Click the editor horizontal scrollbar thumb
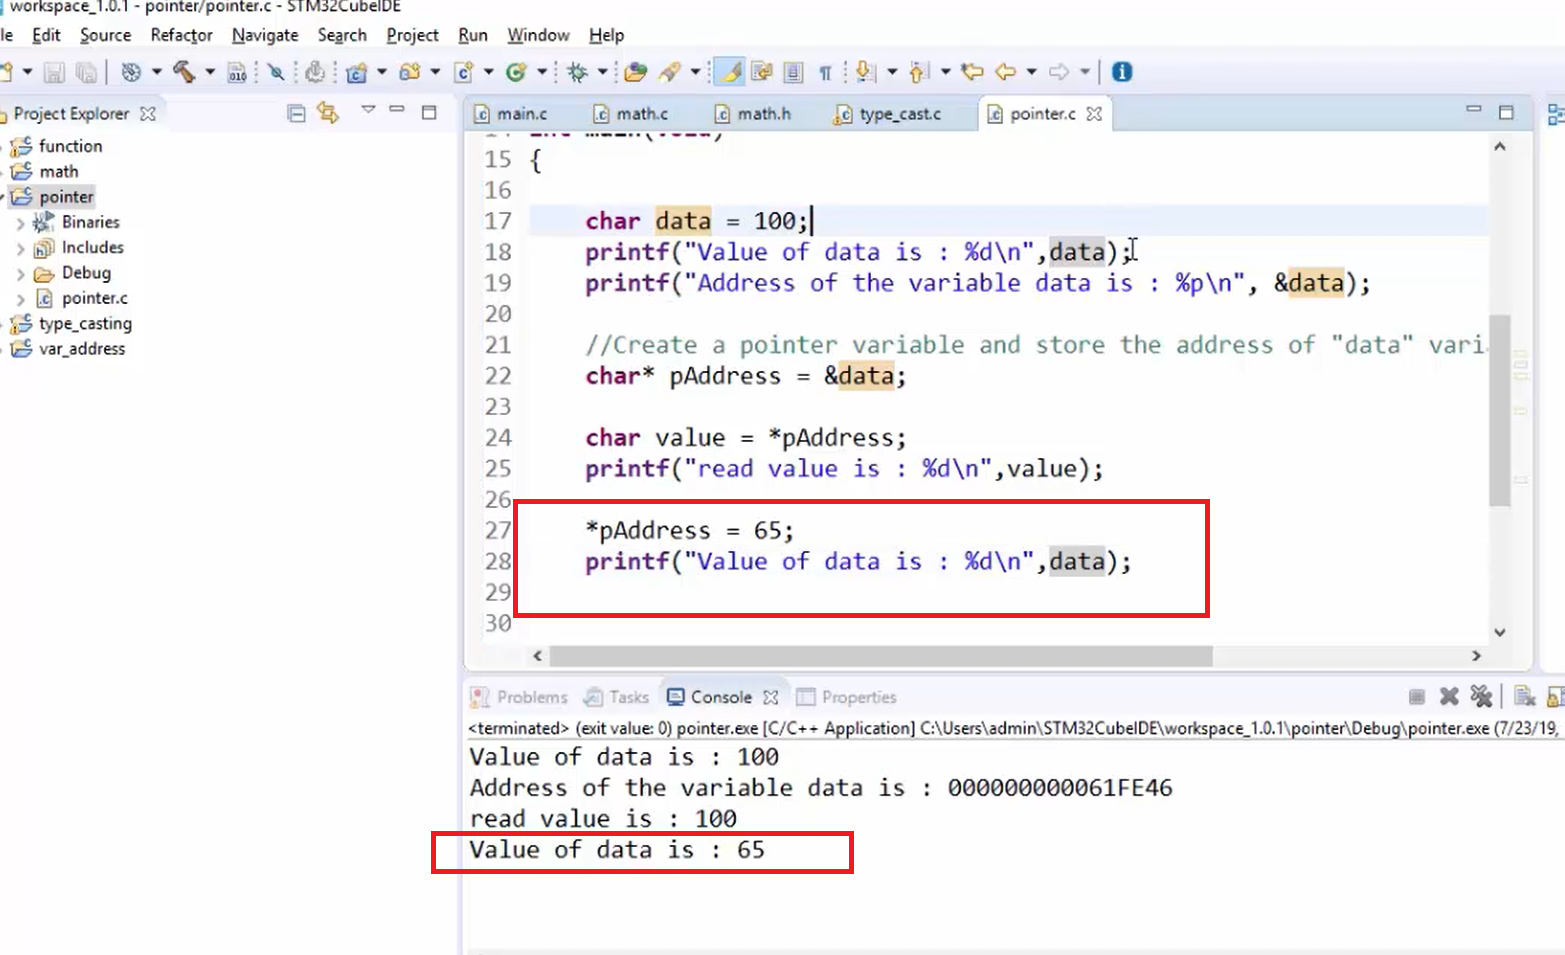This screenshot has height=955, width=1565. point(881,656)
